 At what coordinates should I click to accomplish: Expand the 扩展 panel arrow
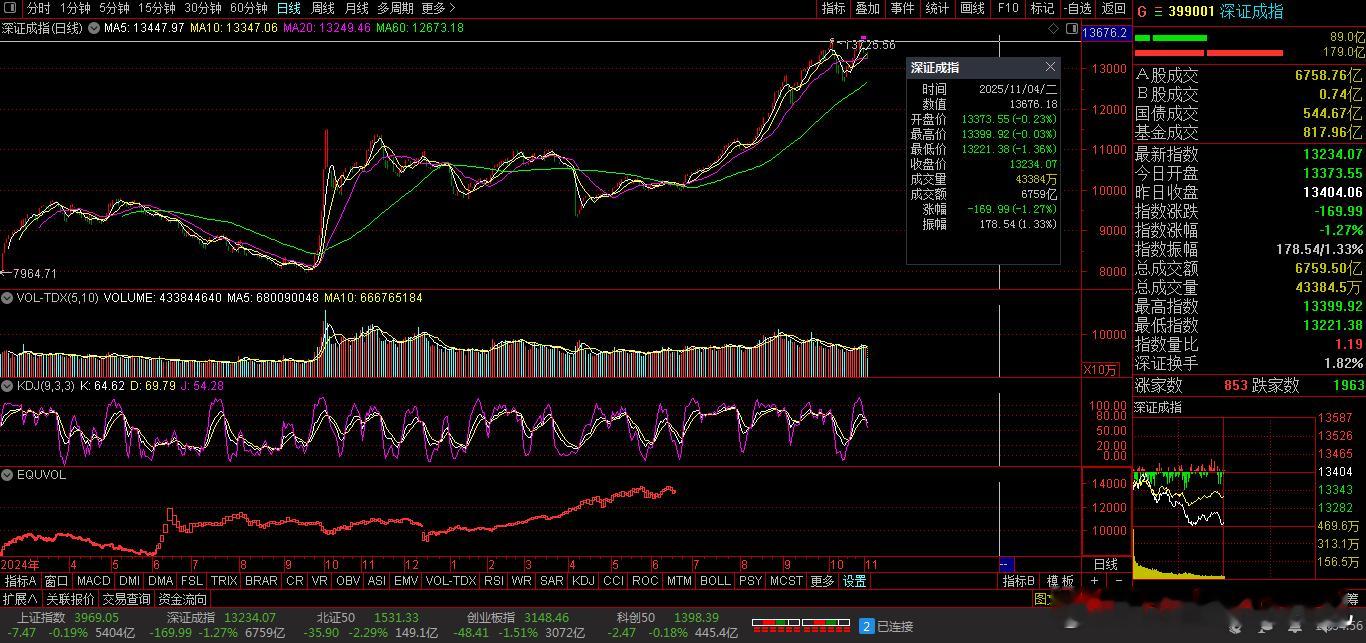[19, 599]
